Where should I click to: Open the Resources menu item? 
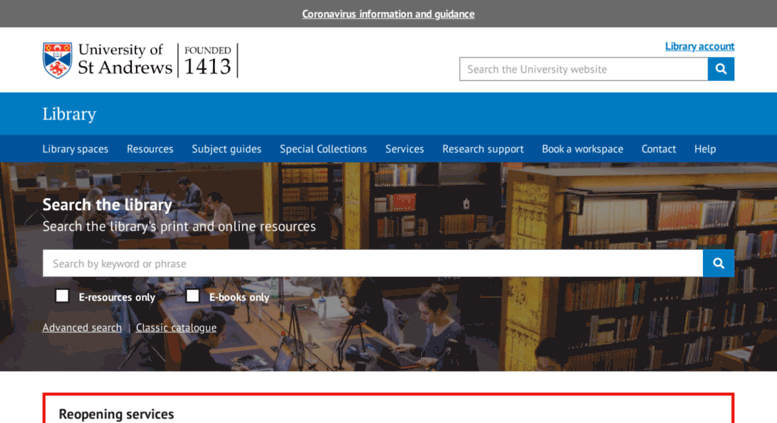coord(150,149)
